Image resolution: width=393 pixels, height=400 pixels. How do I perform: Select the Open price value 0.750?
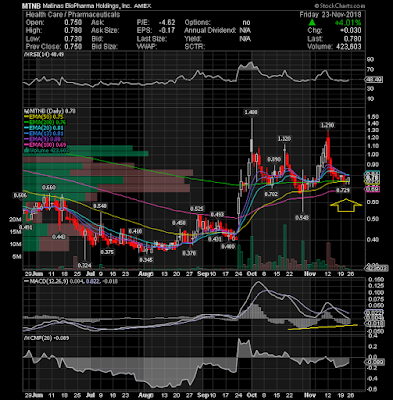73,23
